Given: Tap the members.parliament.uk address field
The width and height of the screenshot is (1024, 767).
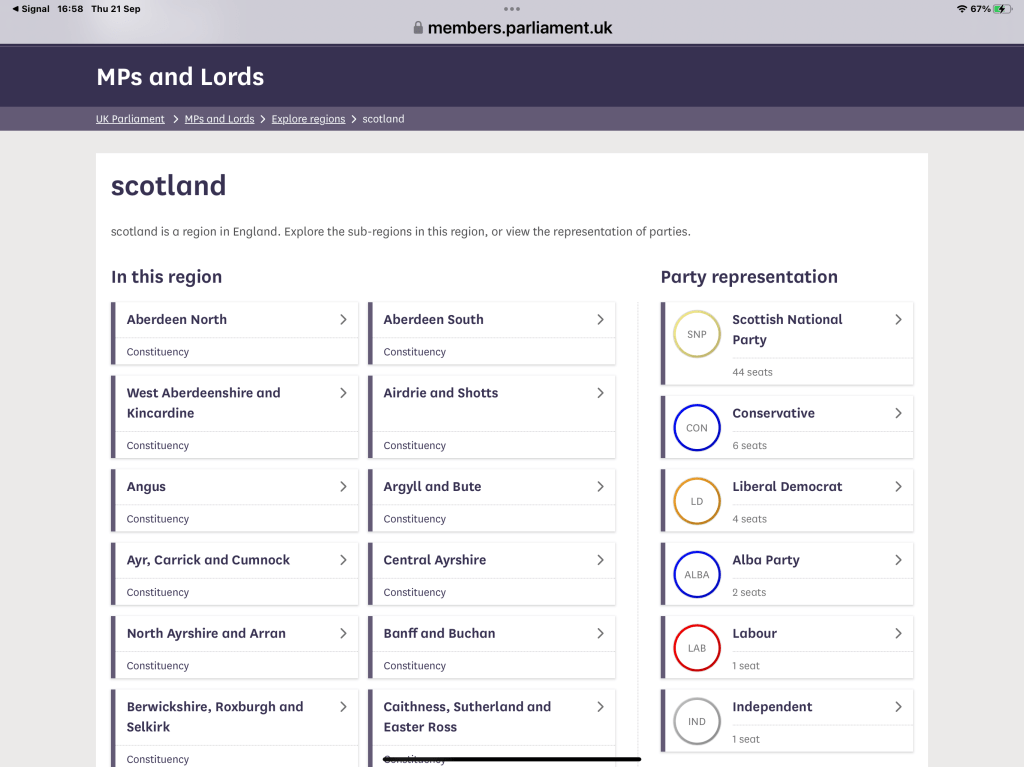Looking at the screenshot, I should [x=519, y=28].
